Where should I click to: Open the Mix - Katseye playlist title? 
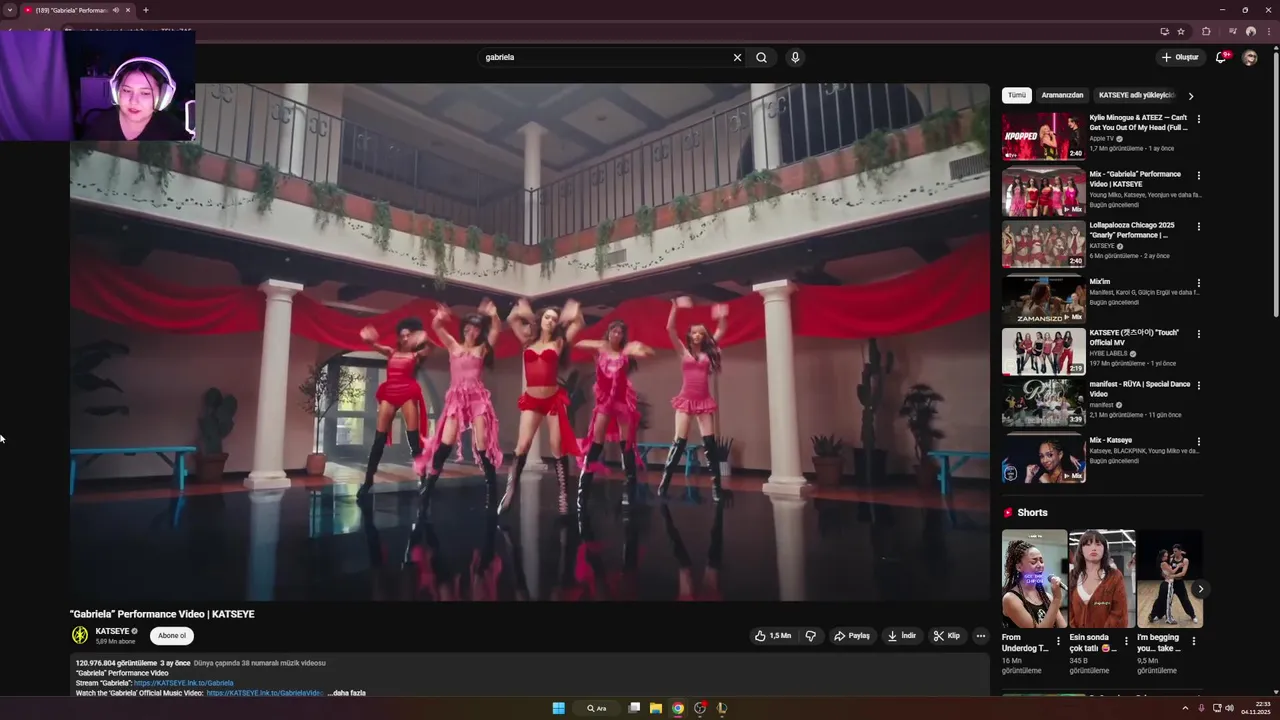coord(1111,440)
